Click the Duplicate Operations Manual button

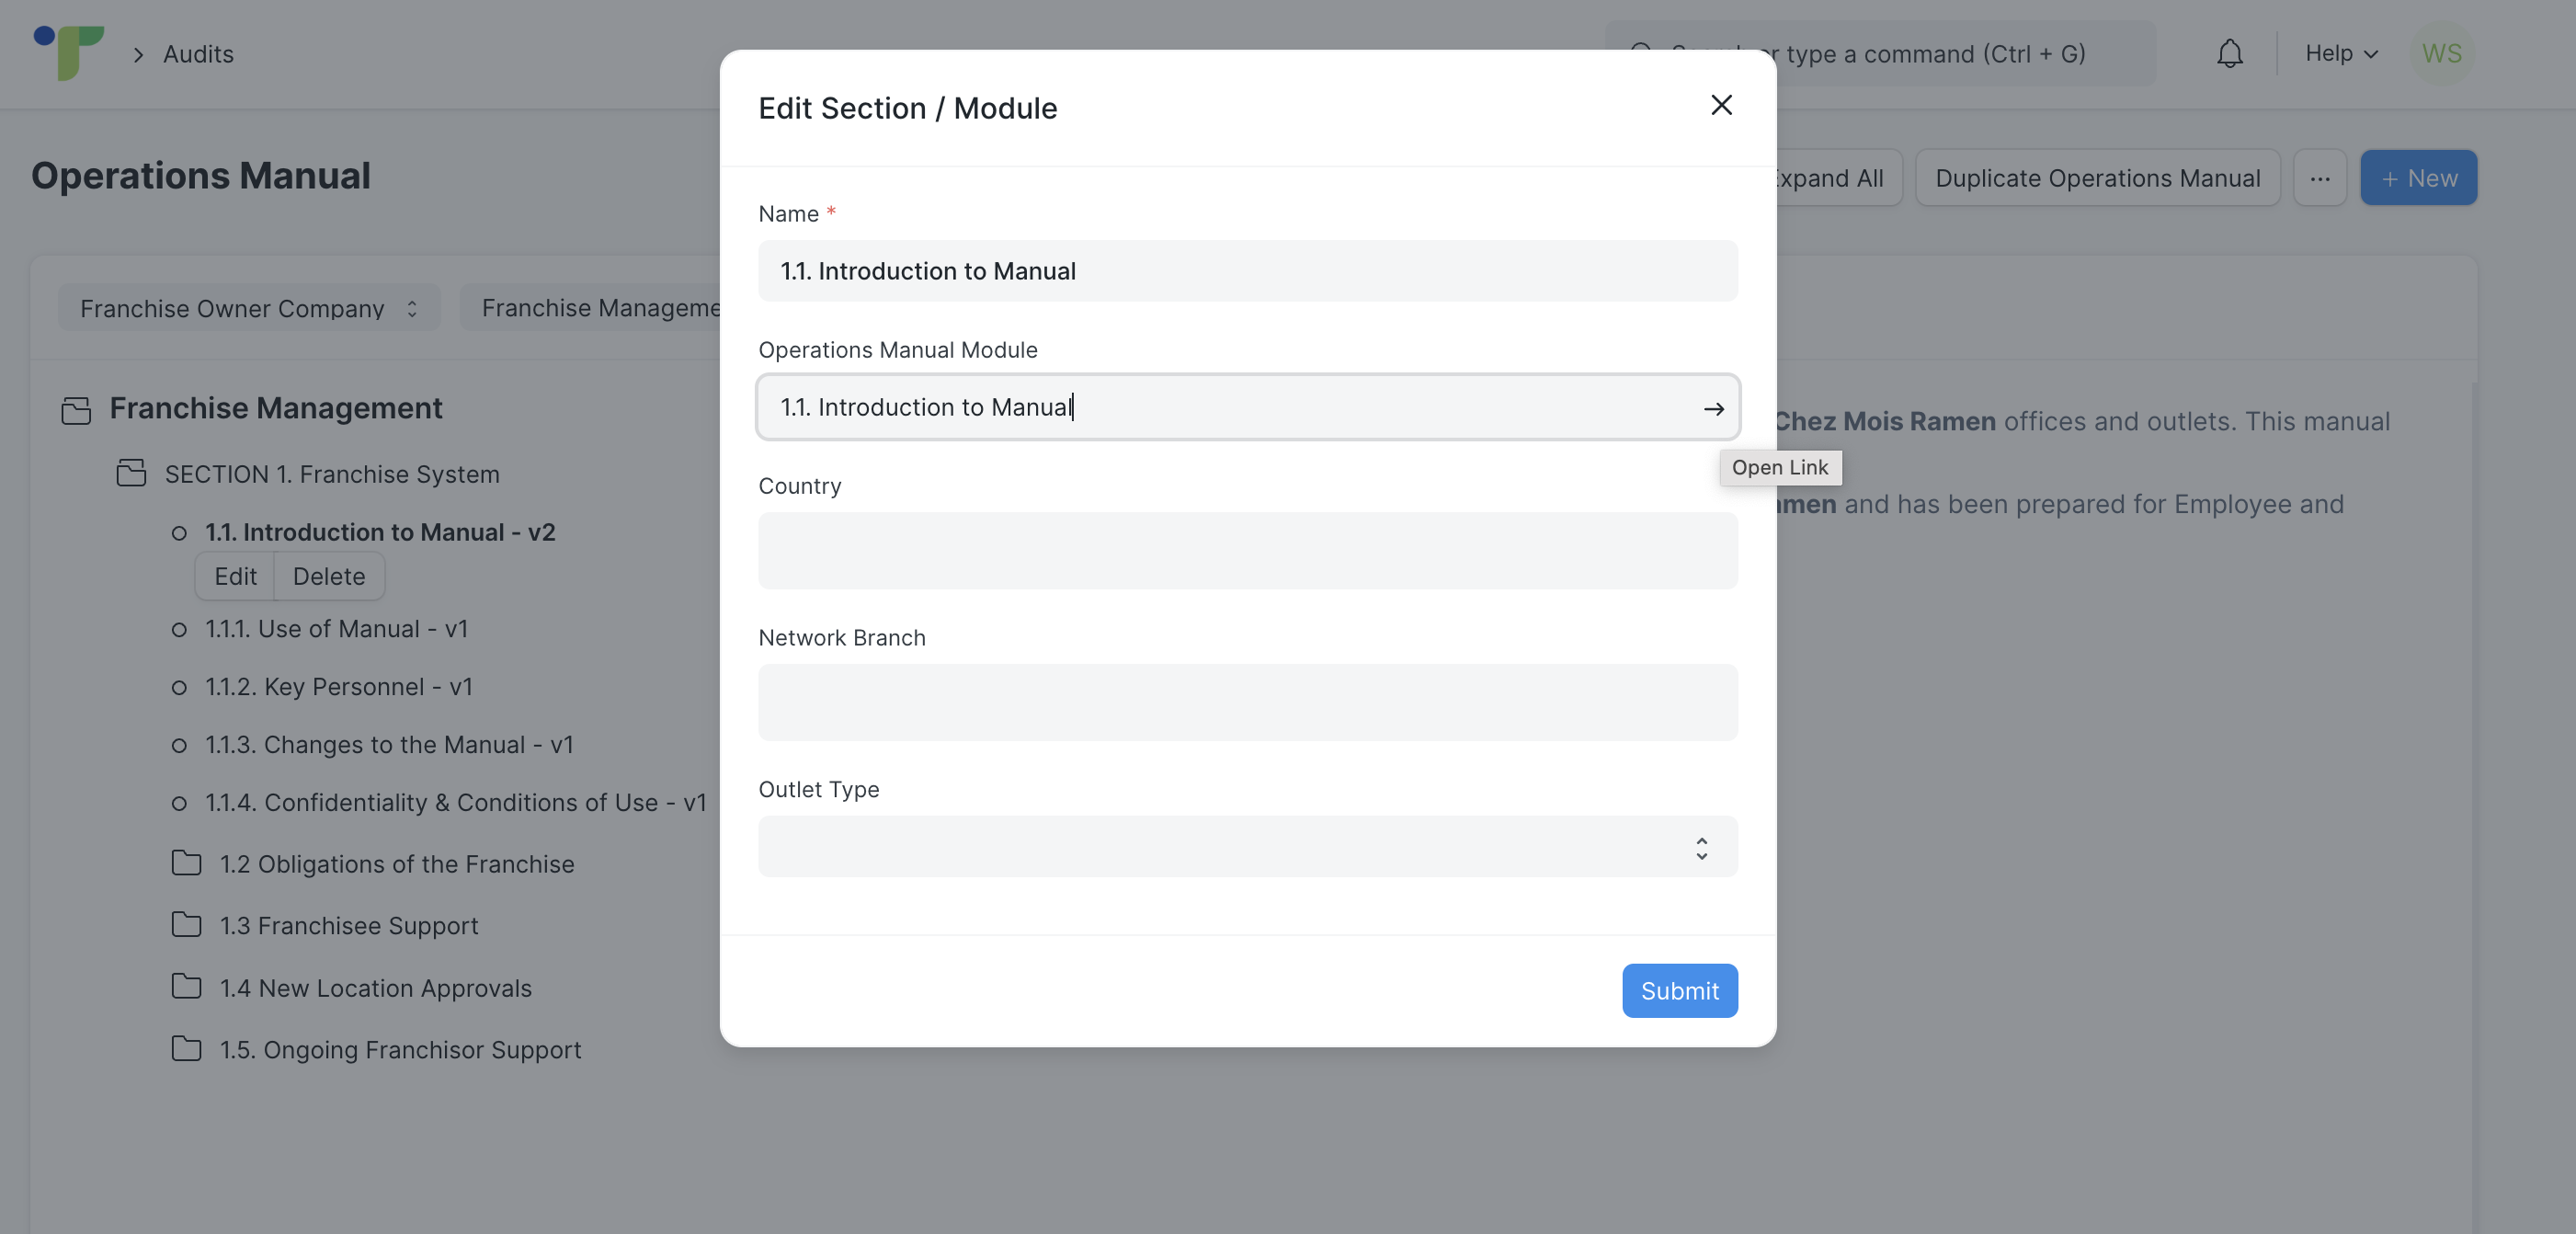coord(2096,178)
